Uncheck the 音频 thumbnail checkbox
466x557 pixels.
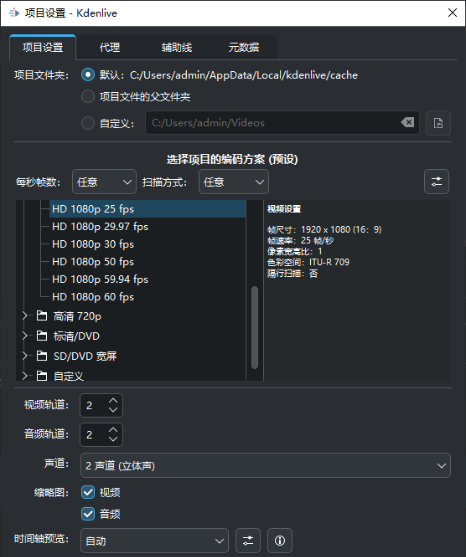coord(88,514)
